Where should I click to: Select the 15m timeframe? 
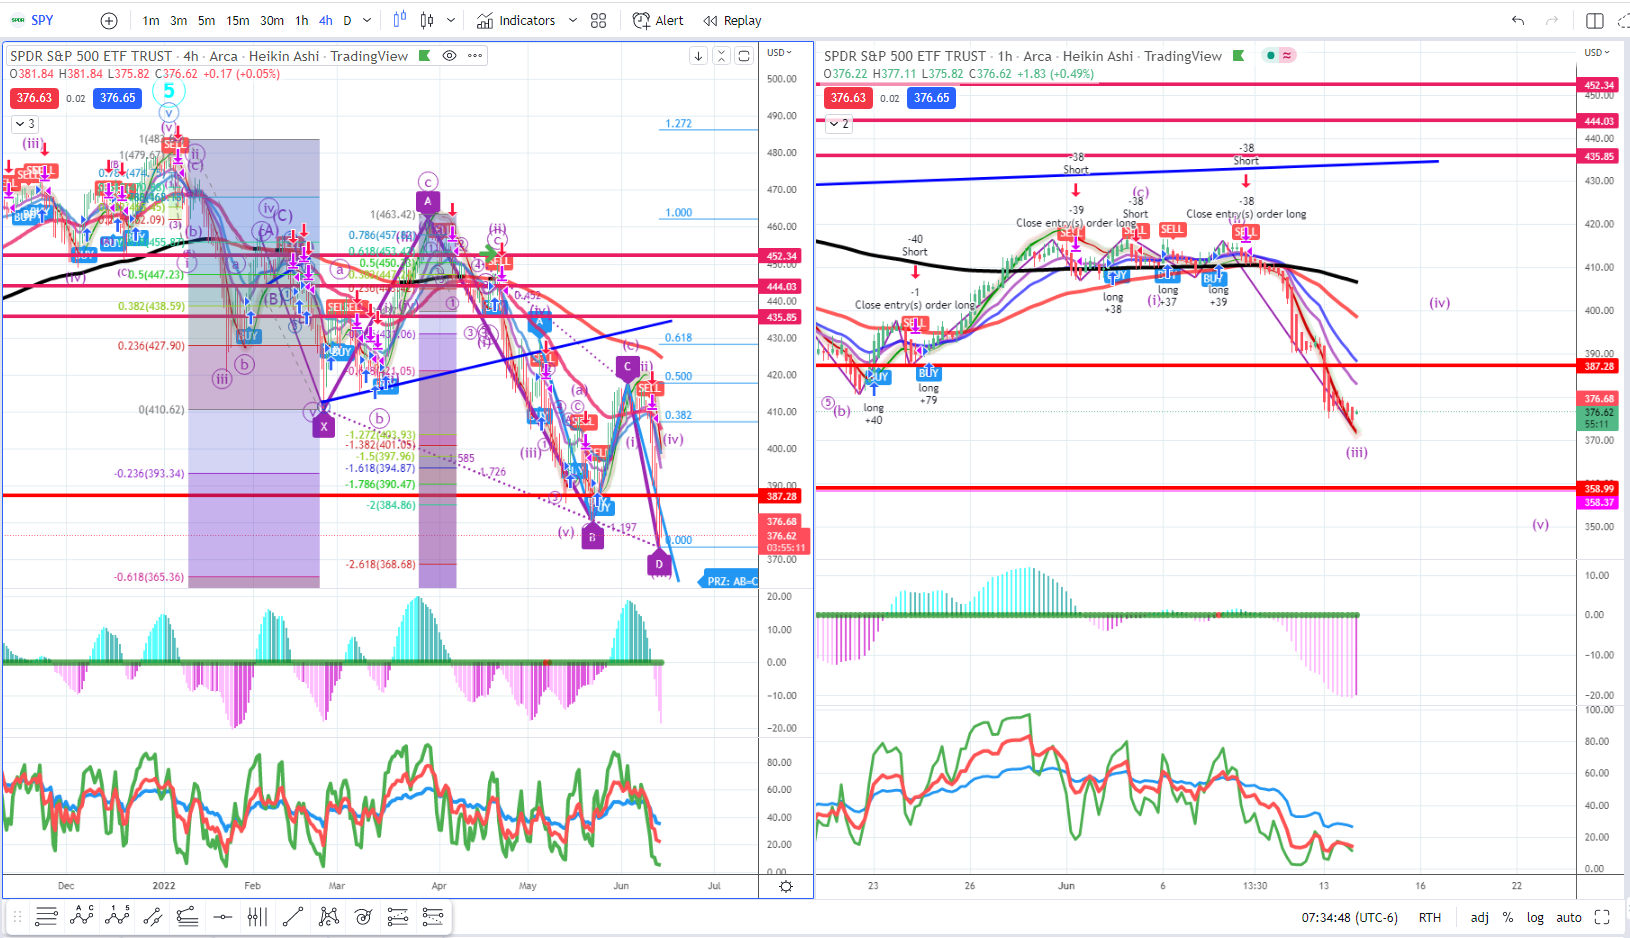tap(238, 20)
